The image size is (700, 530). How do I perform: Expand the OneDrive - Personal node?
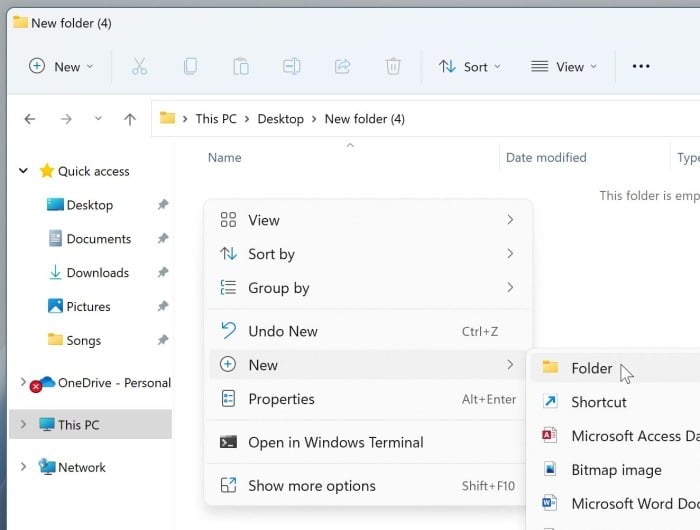point(23,382)
